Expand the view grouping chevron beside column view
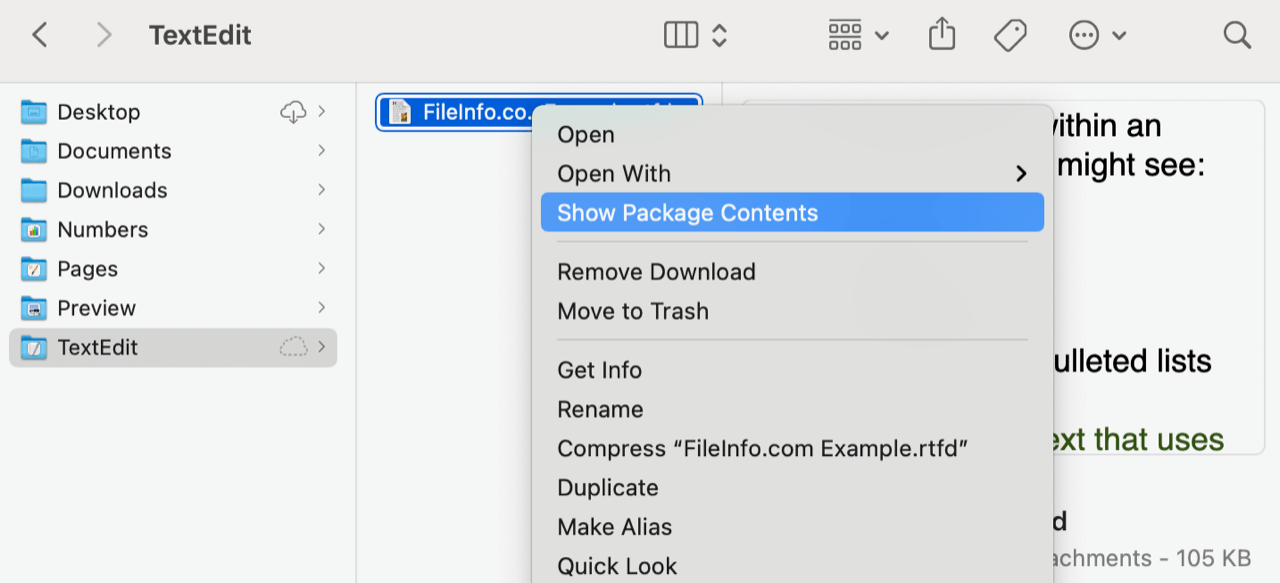Screen dimensions: 1280x583 (717, 34)
